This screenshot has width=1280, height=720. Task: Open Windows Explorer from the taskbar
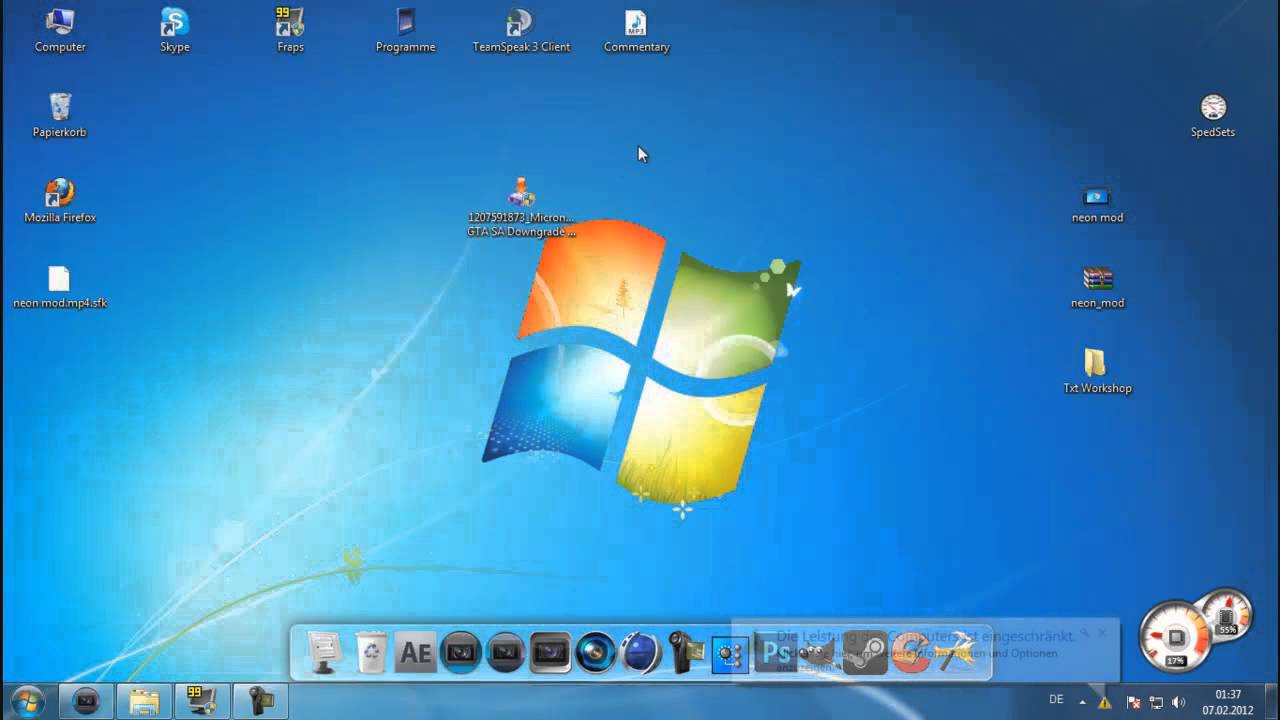pos(144,701)
